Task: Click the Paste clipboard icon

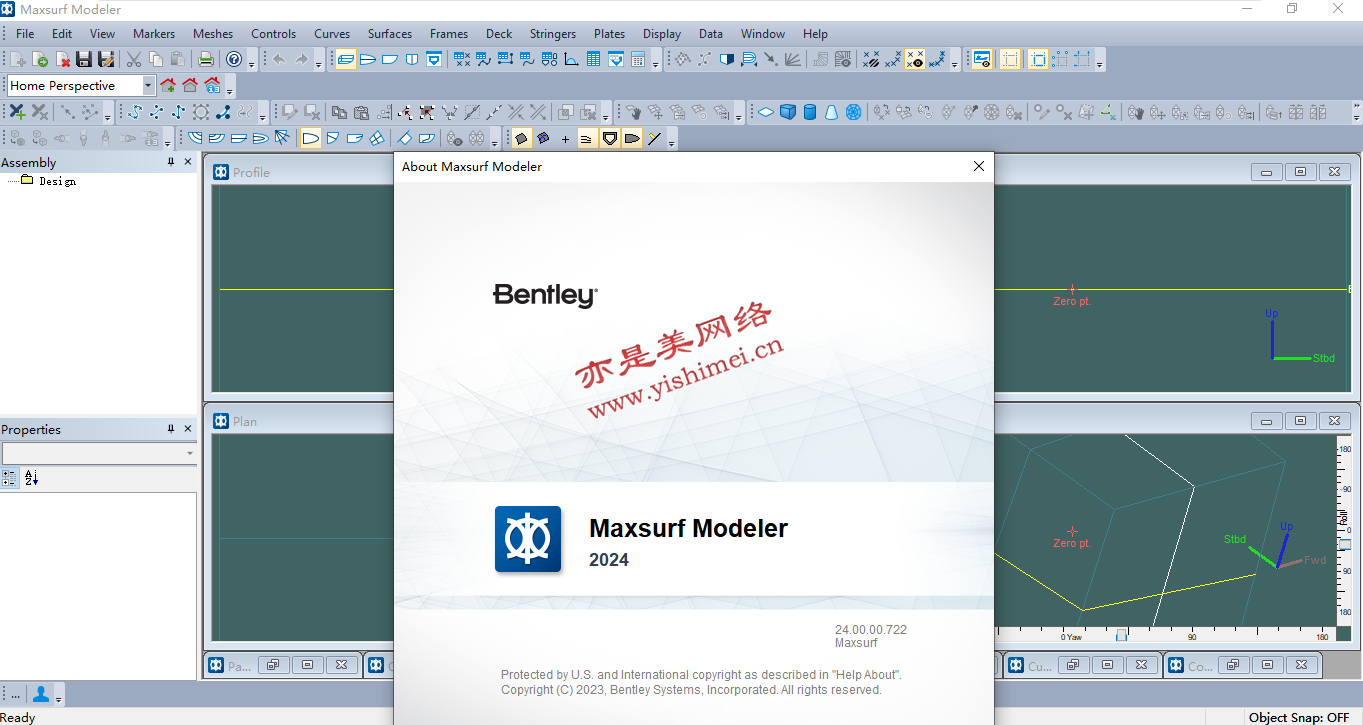Action: click(x=177, y=59)
